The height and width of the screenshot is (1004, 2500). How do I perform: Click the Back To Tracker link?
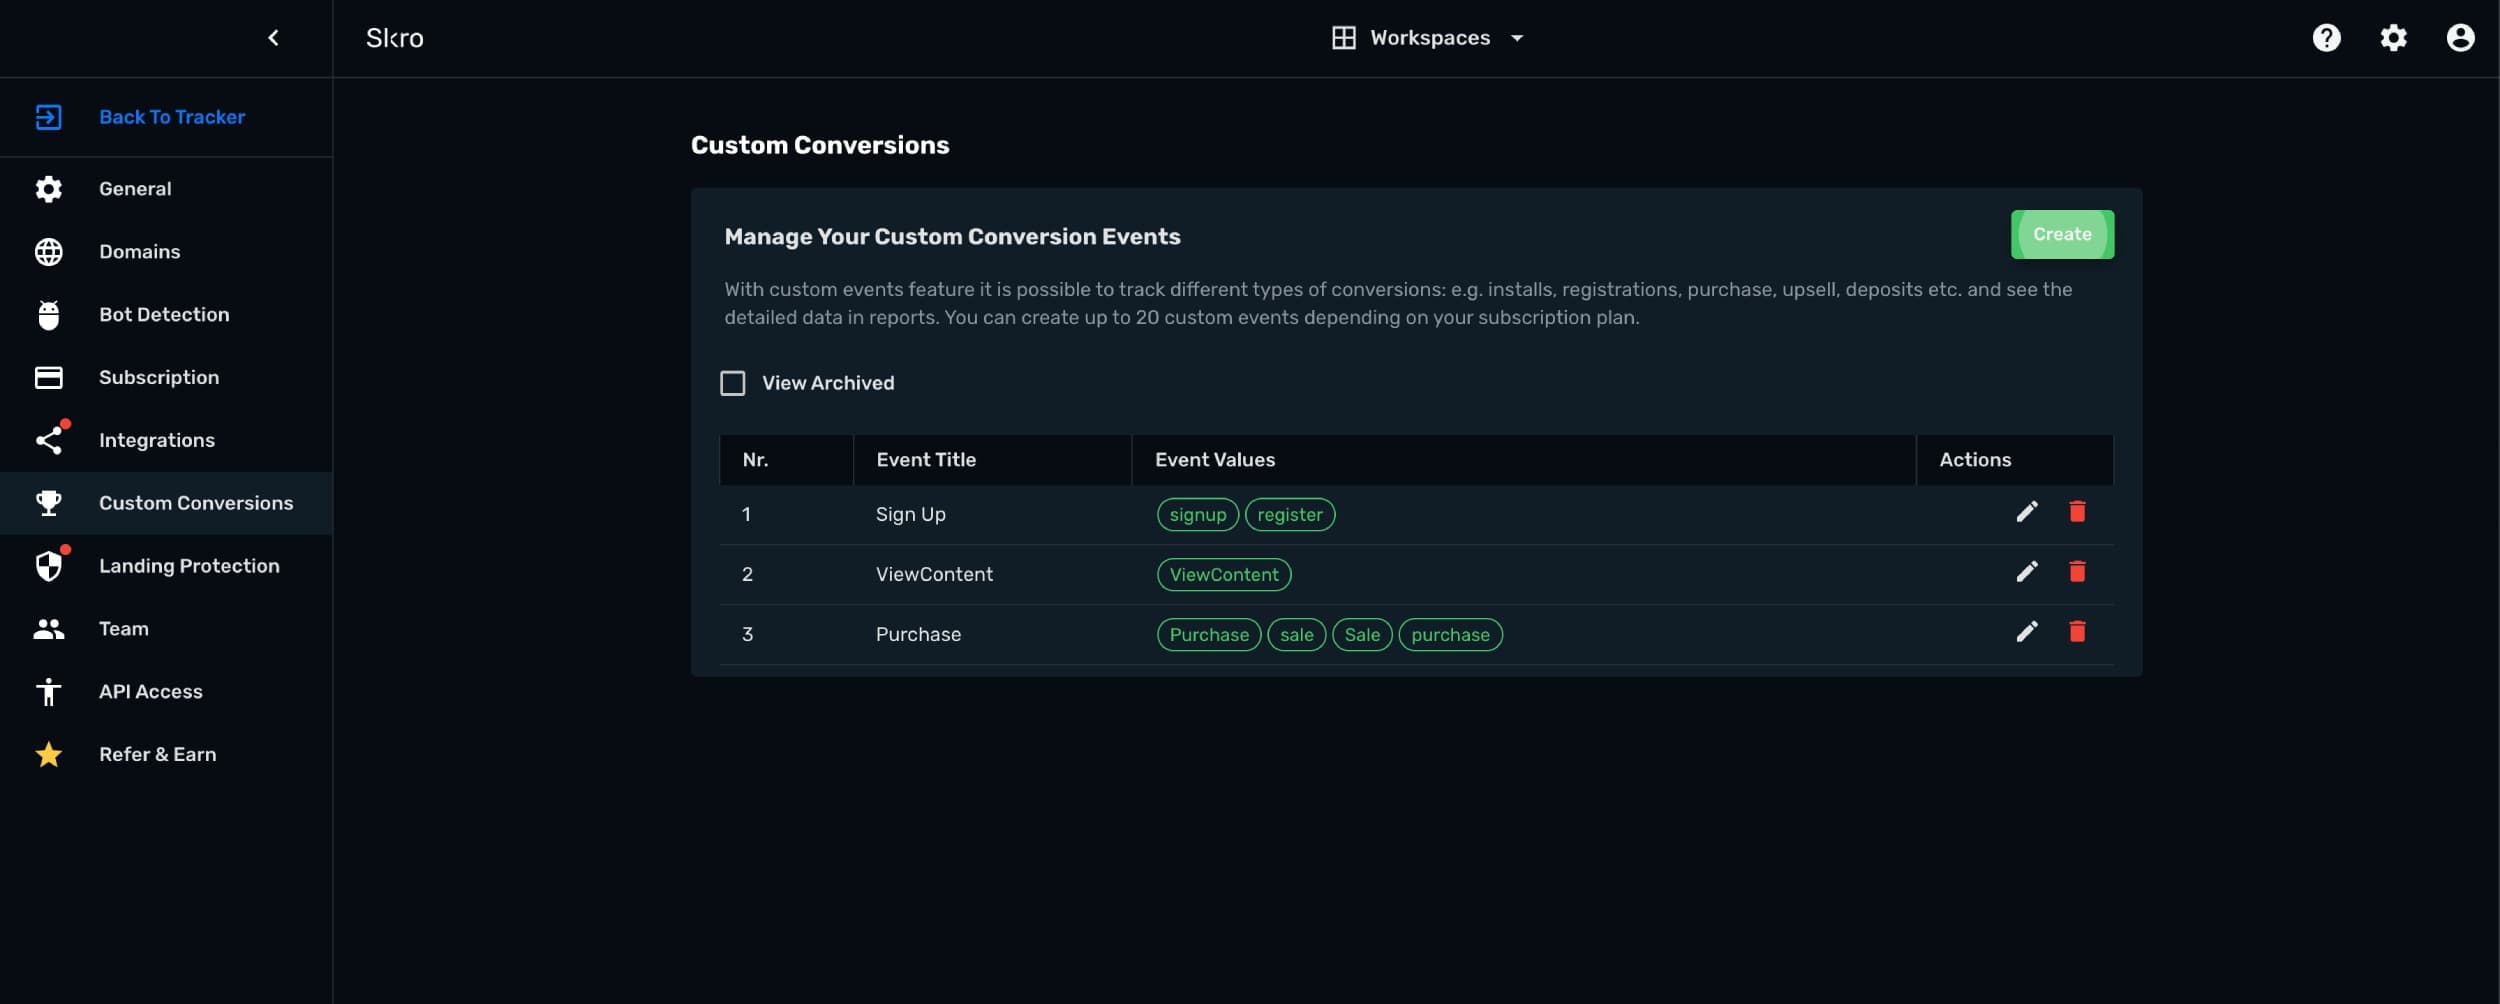(x=172, y=117)
